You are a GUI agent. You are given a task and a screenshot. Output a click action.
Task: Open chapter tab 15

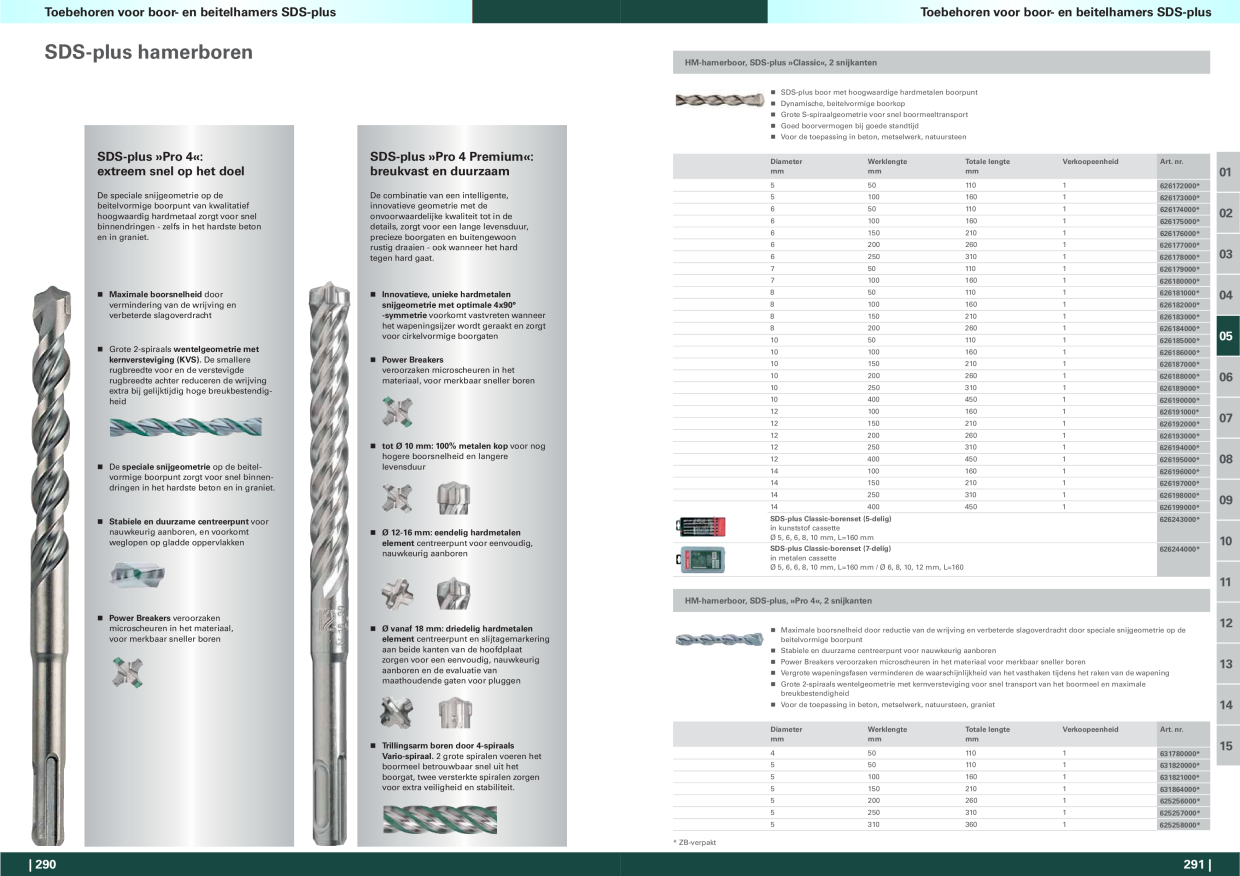pyautogui.click(x=1226, y=746)
